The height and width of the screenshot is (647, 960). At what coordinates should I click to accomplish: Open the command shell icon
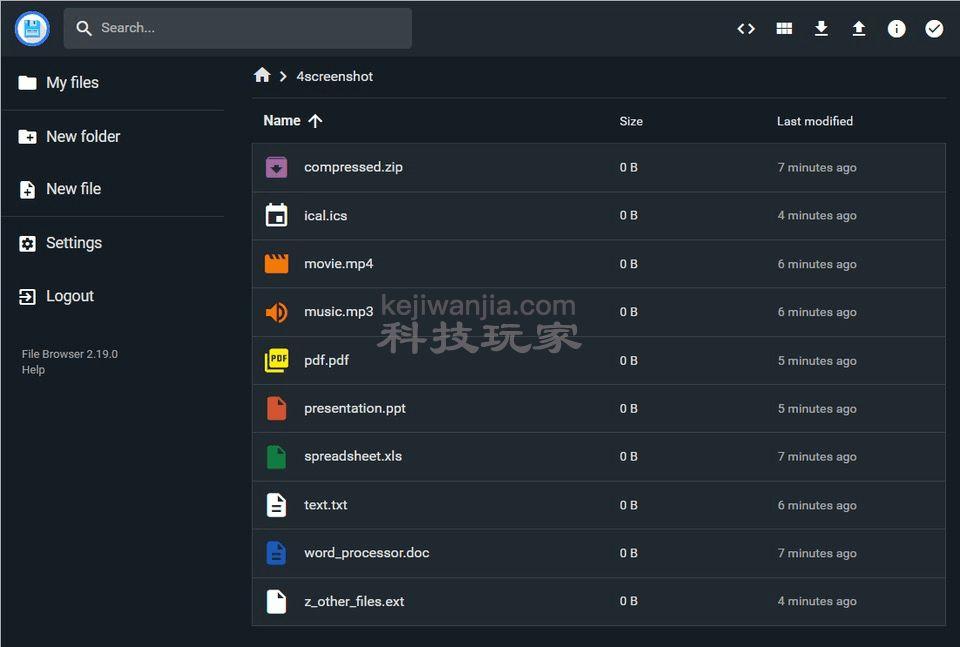tap(746, 28)
